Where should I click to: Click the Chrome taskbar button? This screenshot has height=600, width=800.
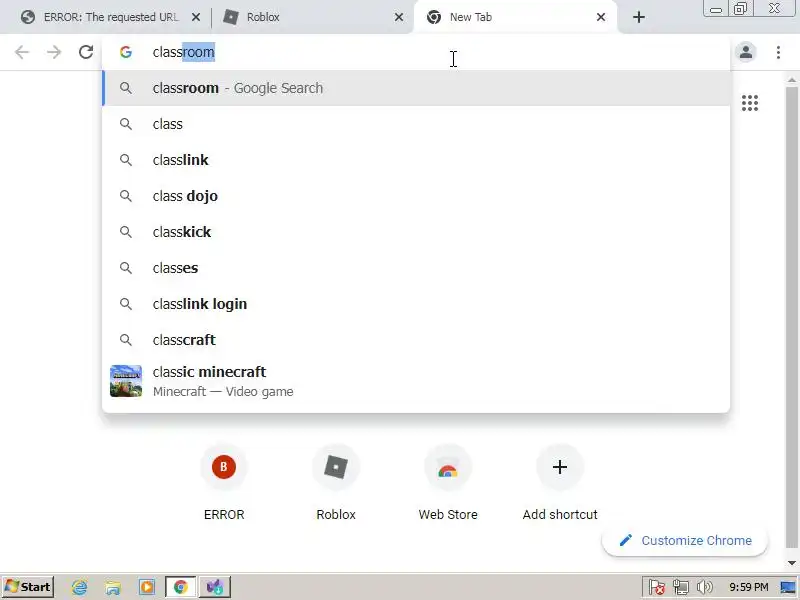181,587
